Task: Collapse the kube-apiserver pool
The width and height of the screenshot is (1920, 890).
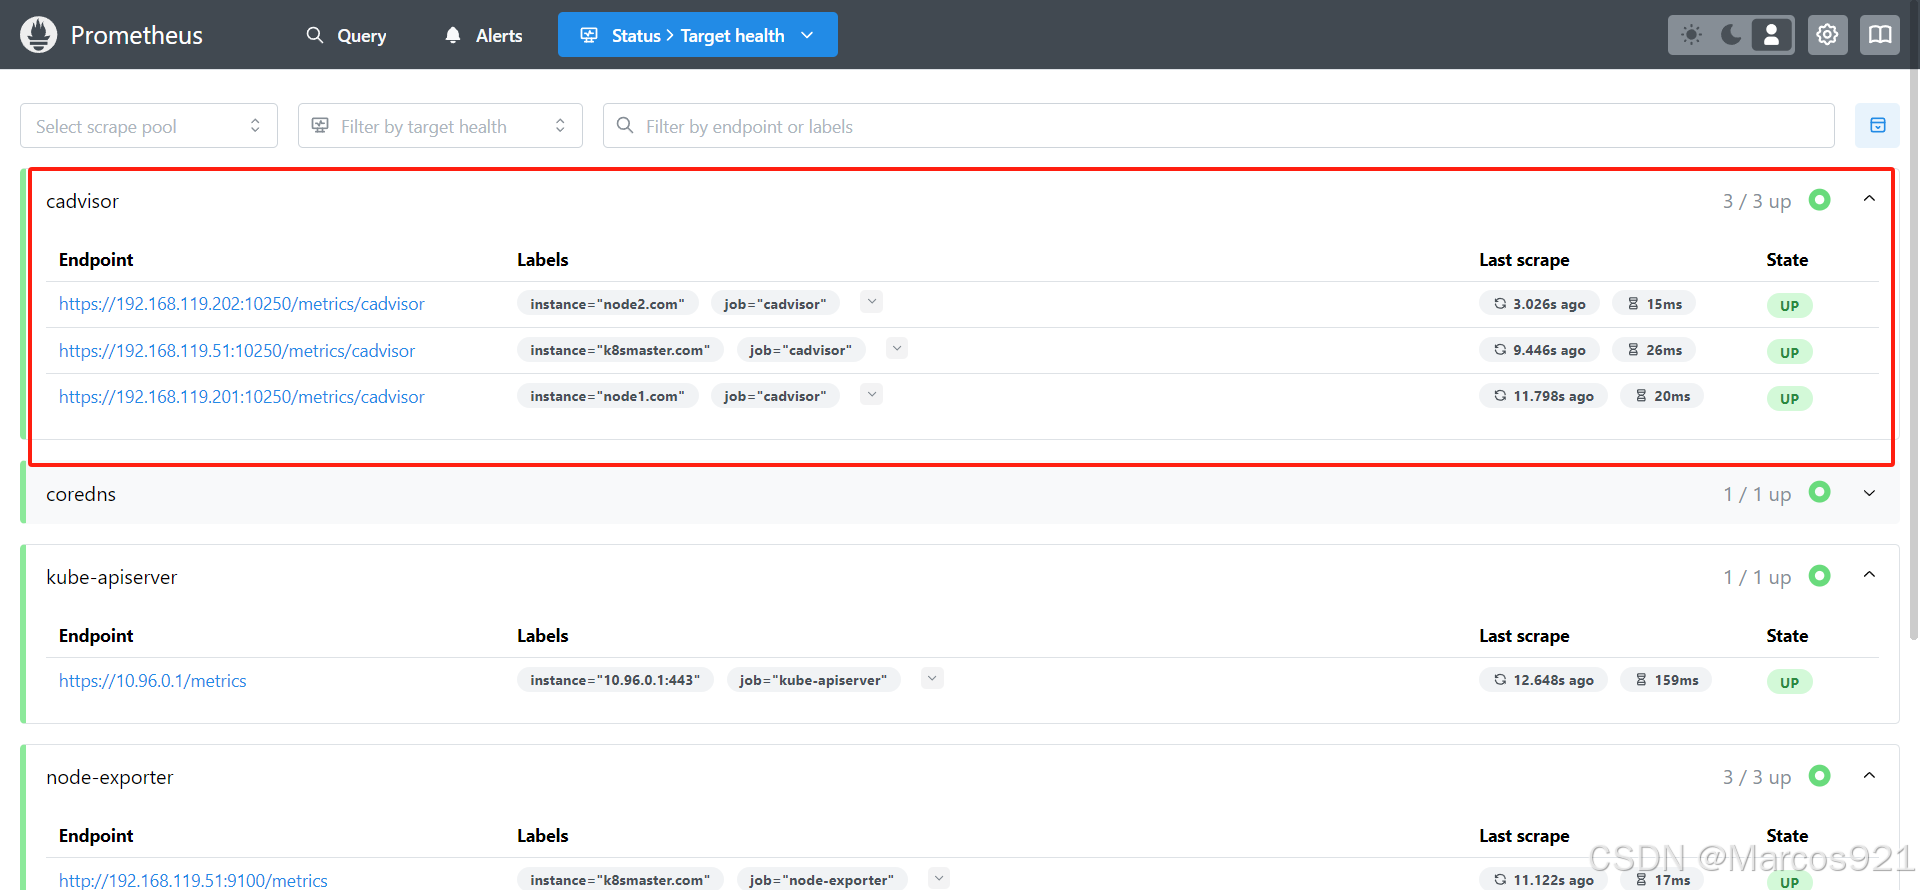Action: pos(1869,576)
